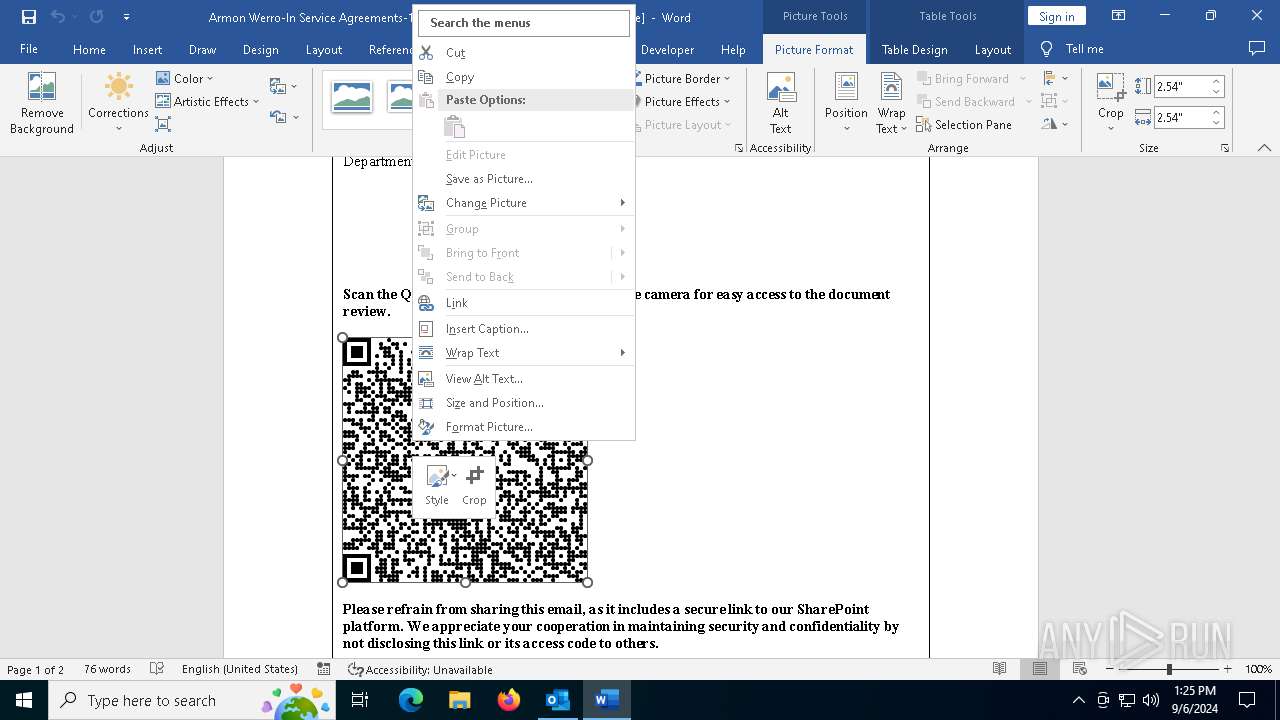Switch to Draw tab
The image size is (1280, 720).
(202, 49)
